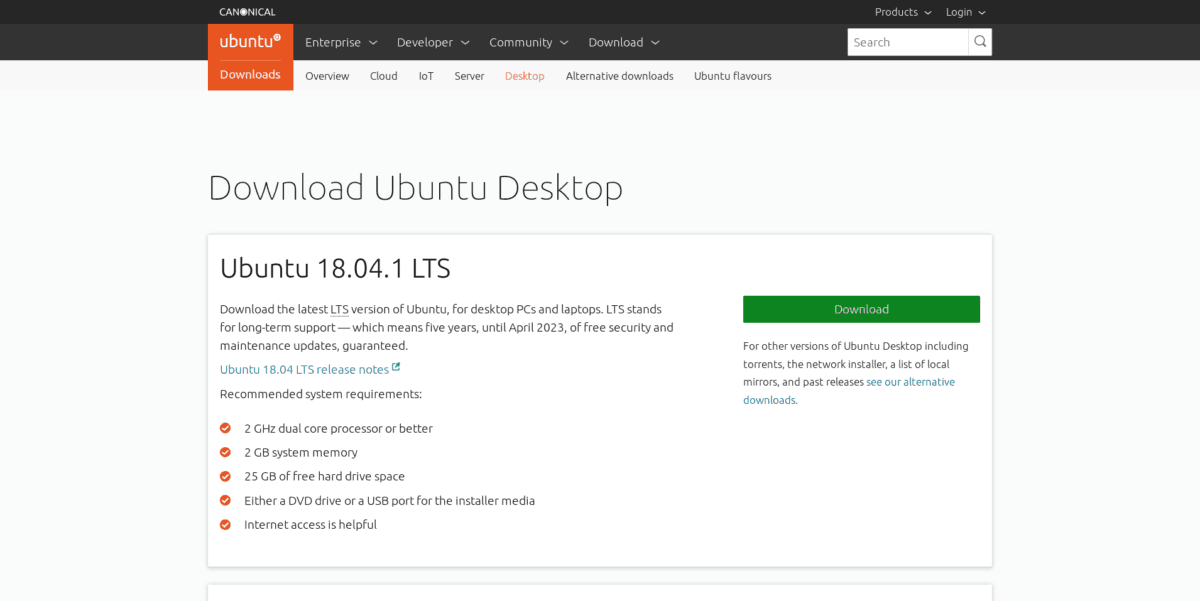Open the Ubuntu flavours tab
Image resolution: width=1200 pixels, height=601 pixels.
(x=732, y=75)
